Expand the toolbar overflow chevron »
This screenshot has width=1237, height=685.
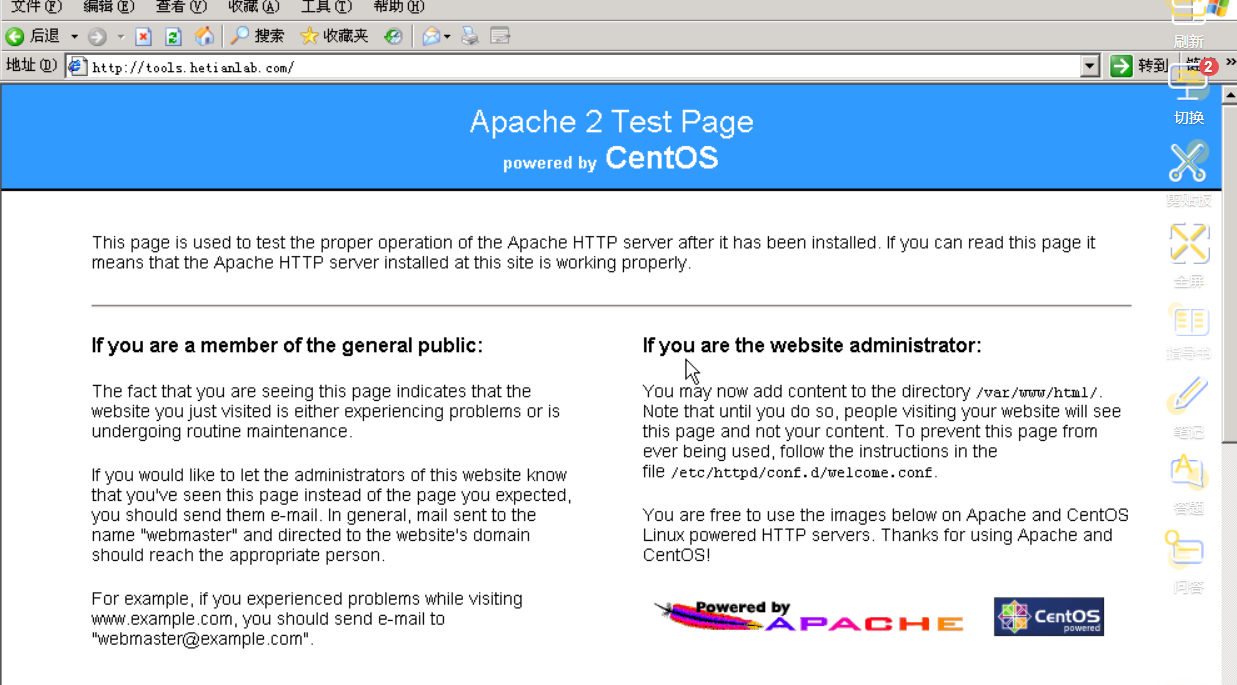pos(1230,62)
